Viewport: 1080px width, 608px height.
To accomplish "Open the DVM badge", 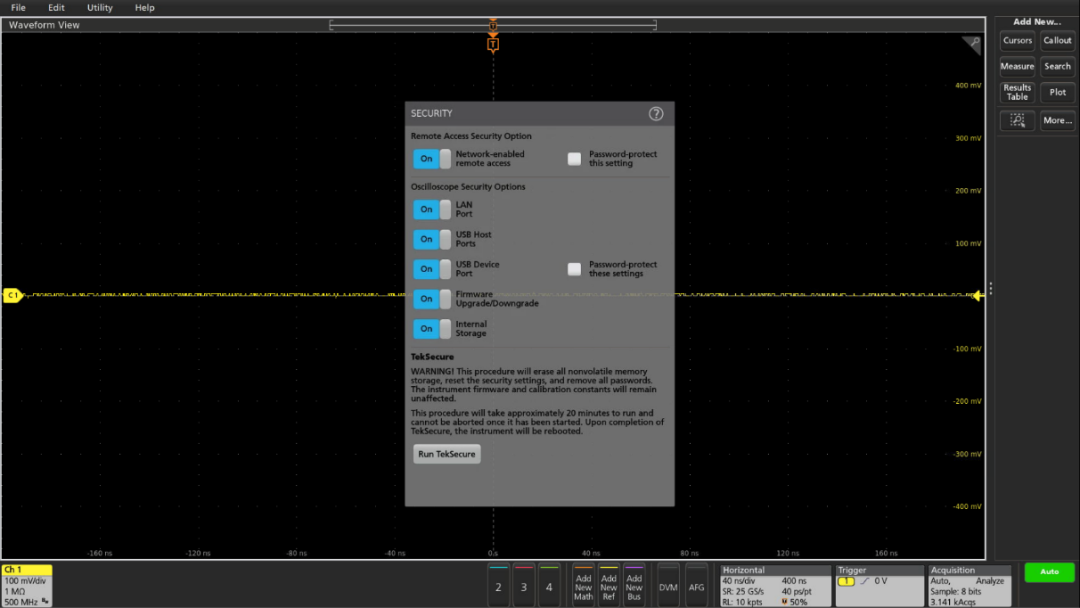I will coord(667,587).
